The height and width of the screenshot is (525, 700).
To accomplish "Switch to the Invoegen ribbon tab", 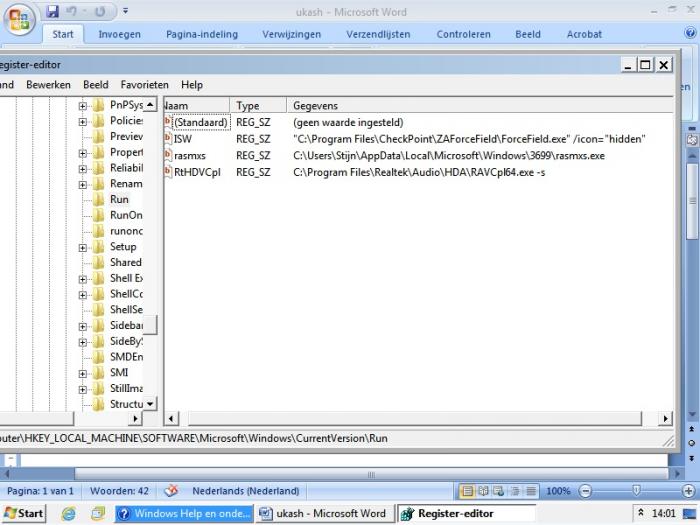I will coord(119,34).
